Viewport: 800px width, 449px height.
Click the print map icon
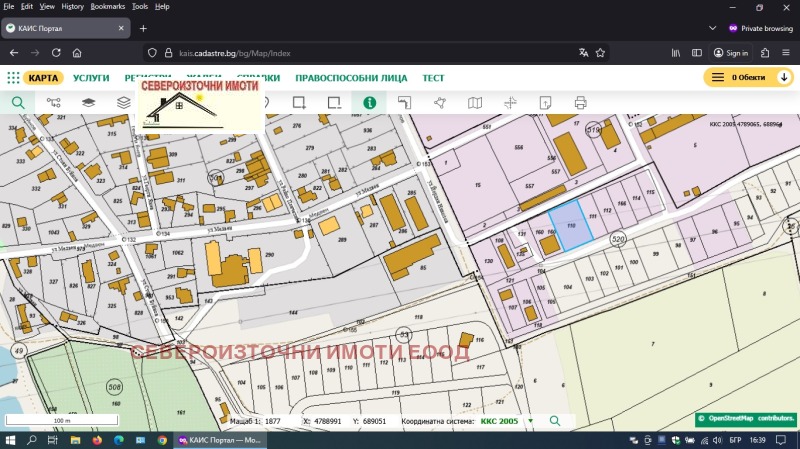580,102
